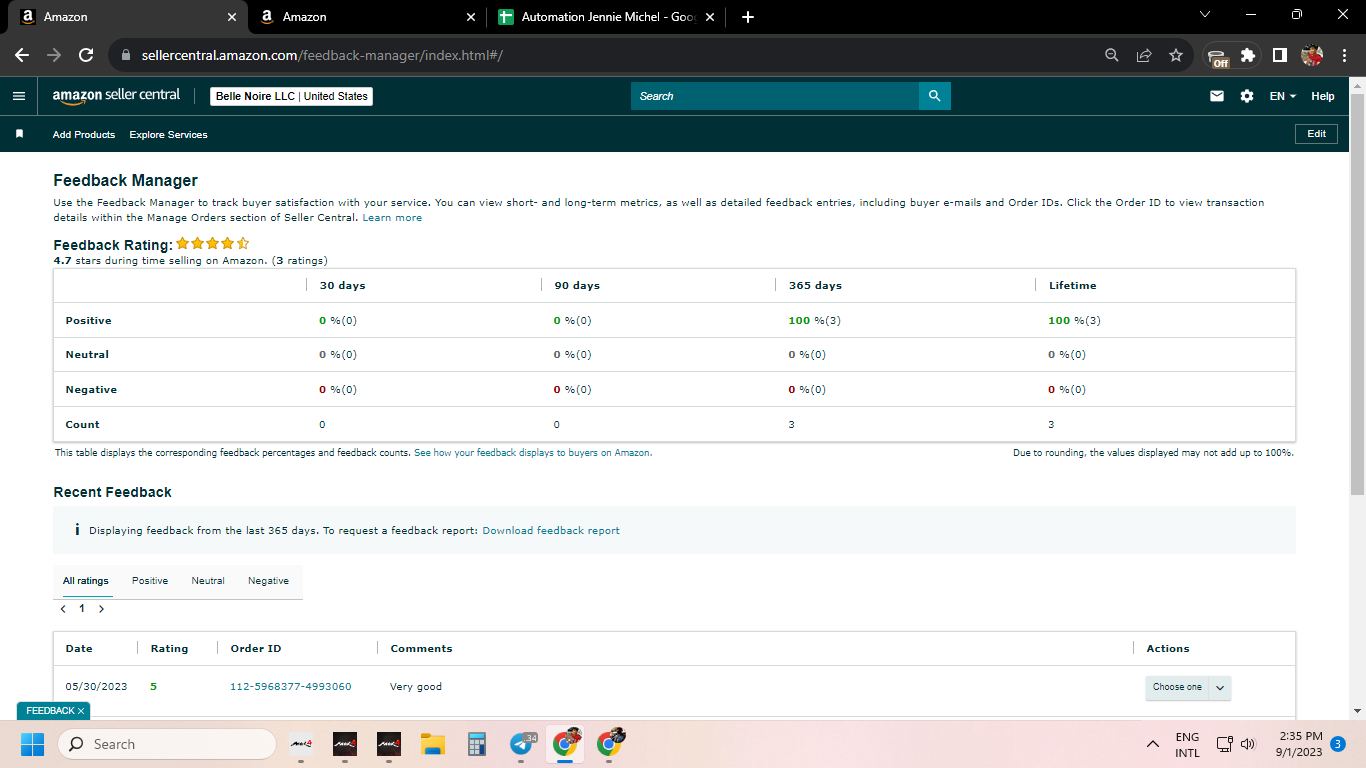
Task: Expand the Choose one actions dropdown
Action: click(1188, 687)
